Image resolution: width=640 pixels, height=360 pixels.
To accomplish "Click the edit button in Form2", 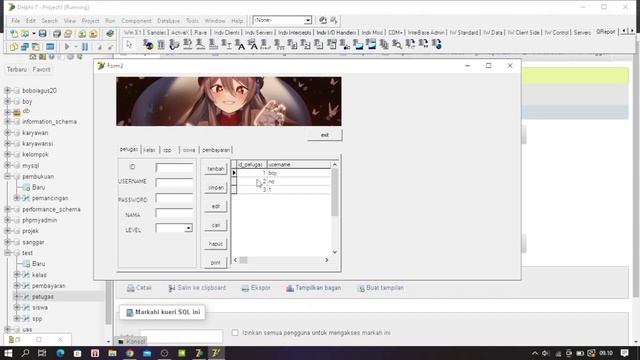I will [216, 207].
